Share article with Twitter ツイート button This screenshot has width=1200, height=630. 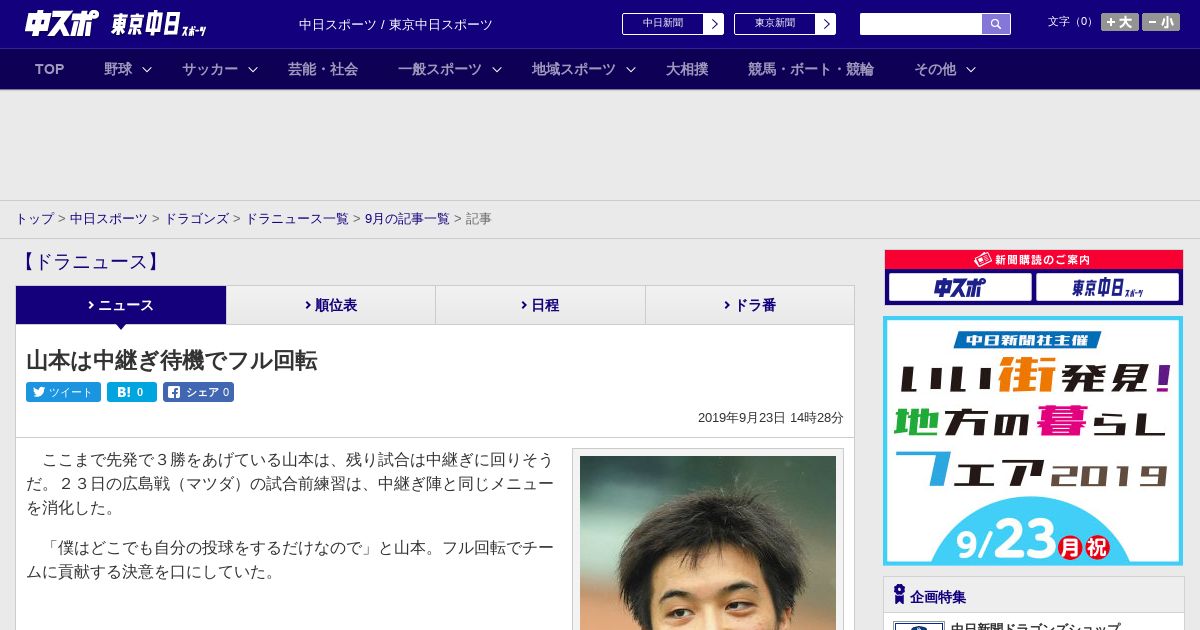(63, 392)
